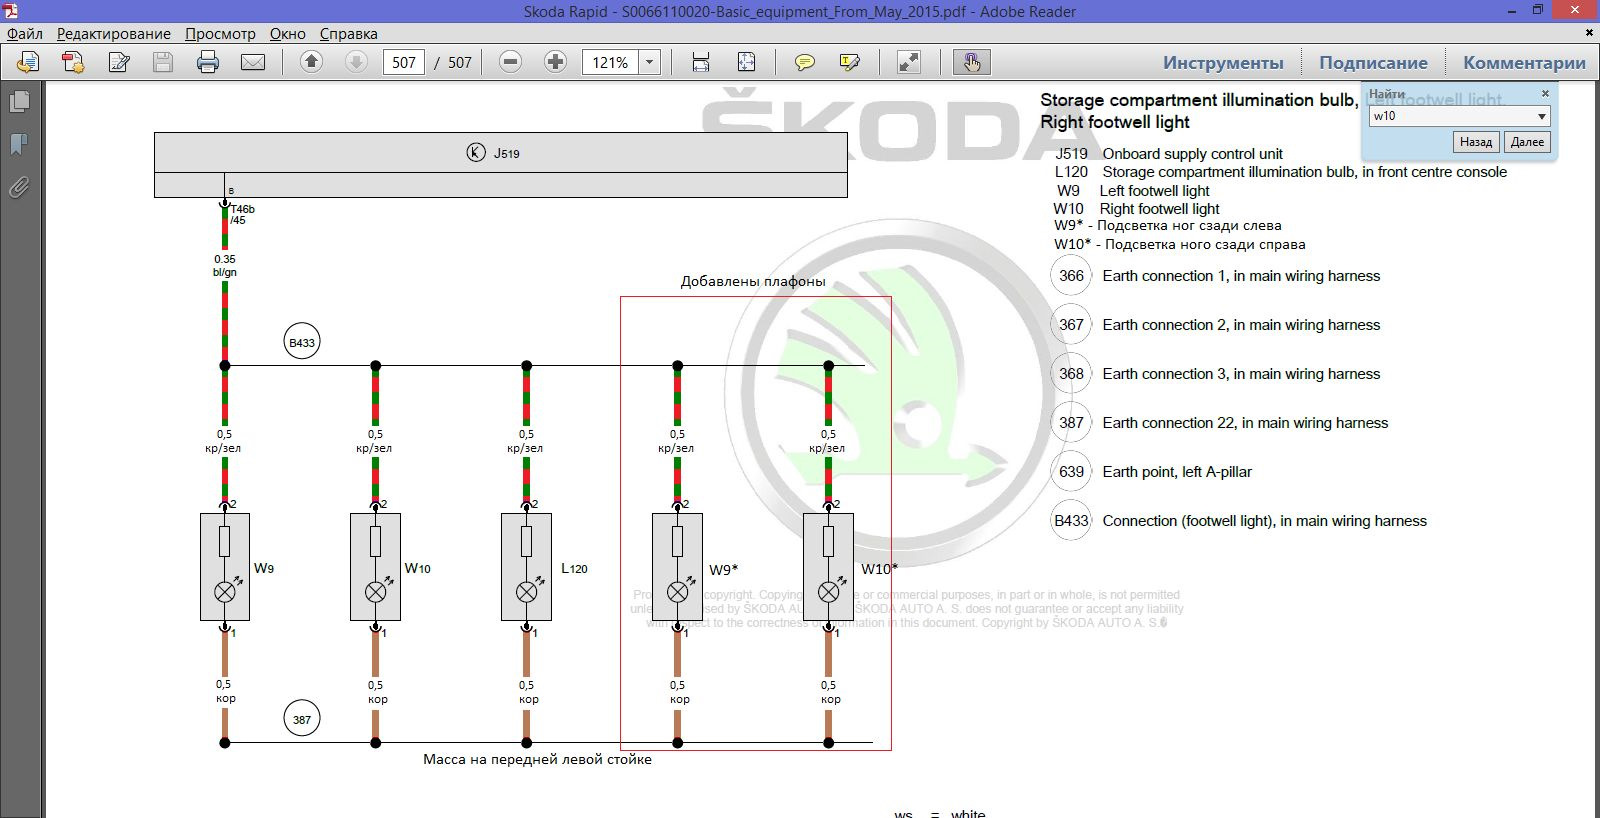Open the Подписание pane
This screenshot has height=818, width=1600.
[1373, 62]
